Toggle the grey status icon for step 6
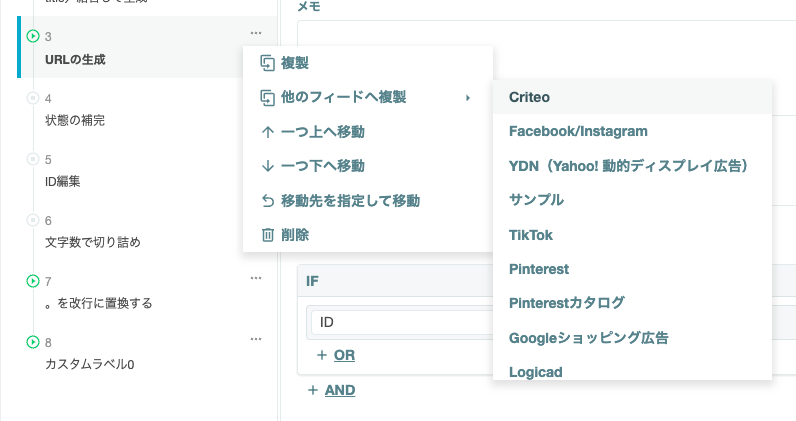This screenshot has height=421, width=796. tap(32, 220)
